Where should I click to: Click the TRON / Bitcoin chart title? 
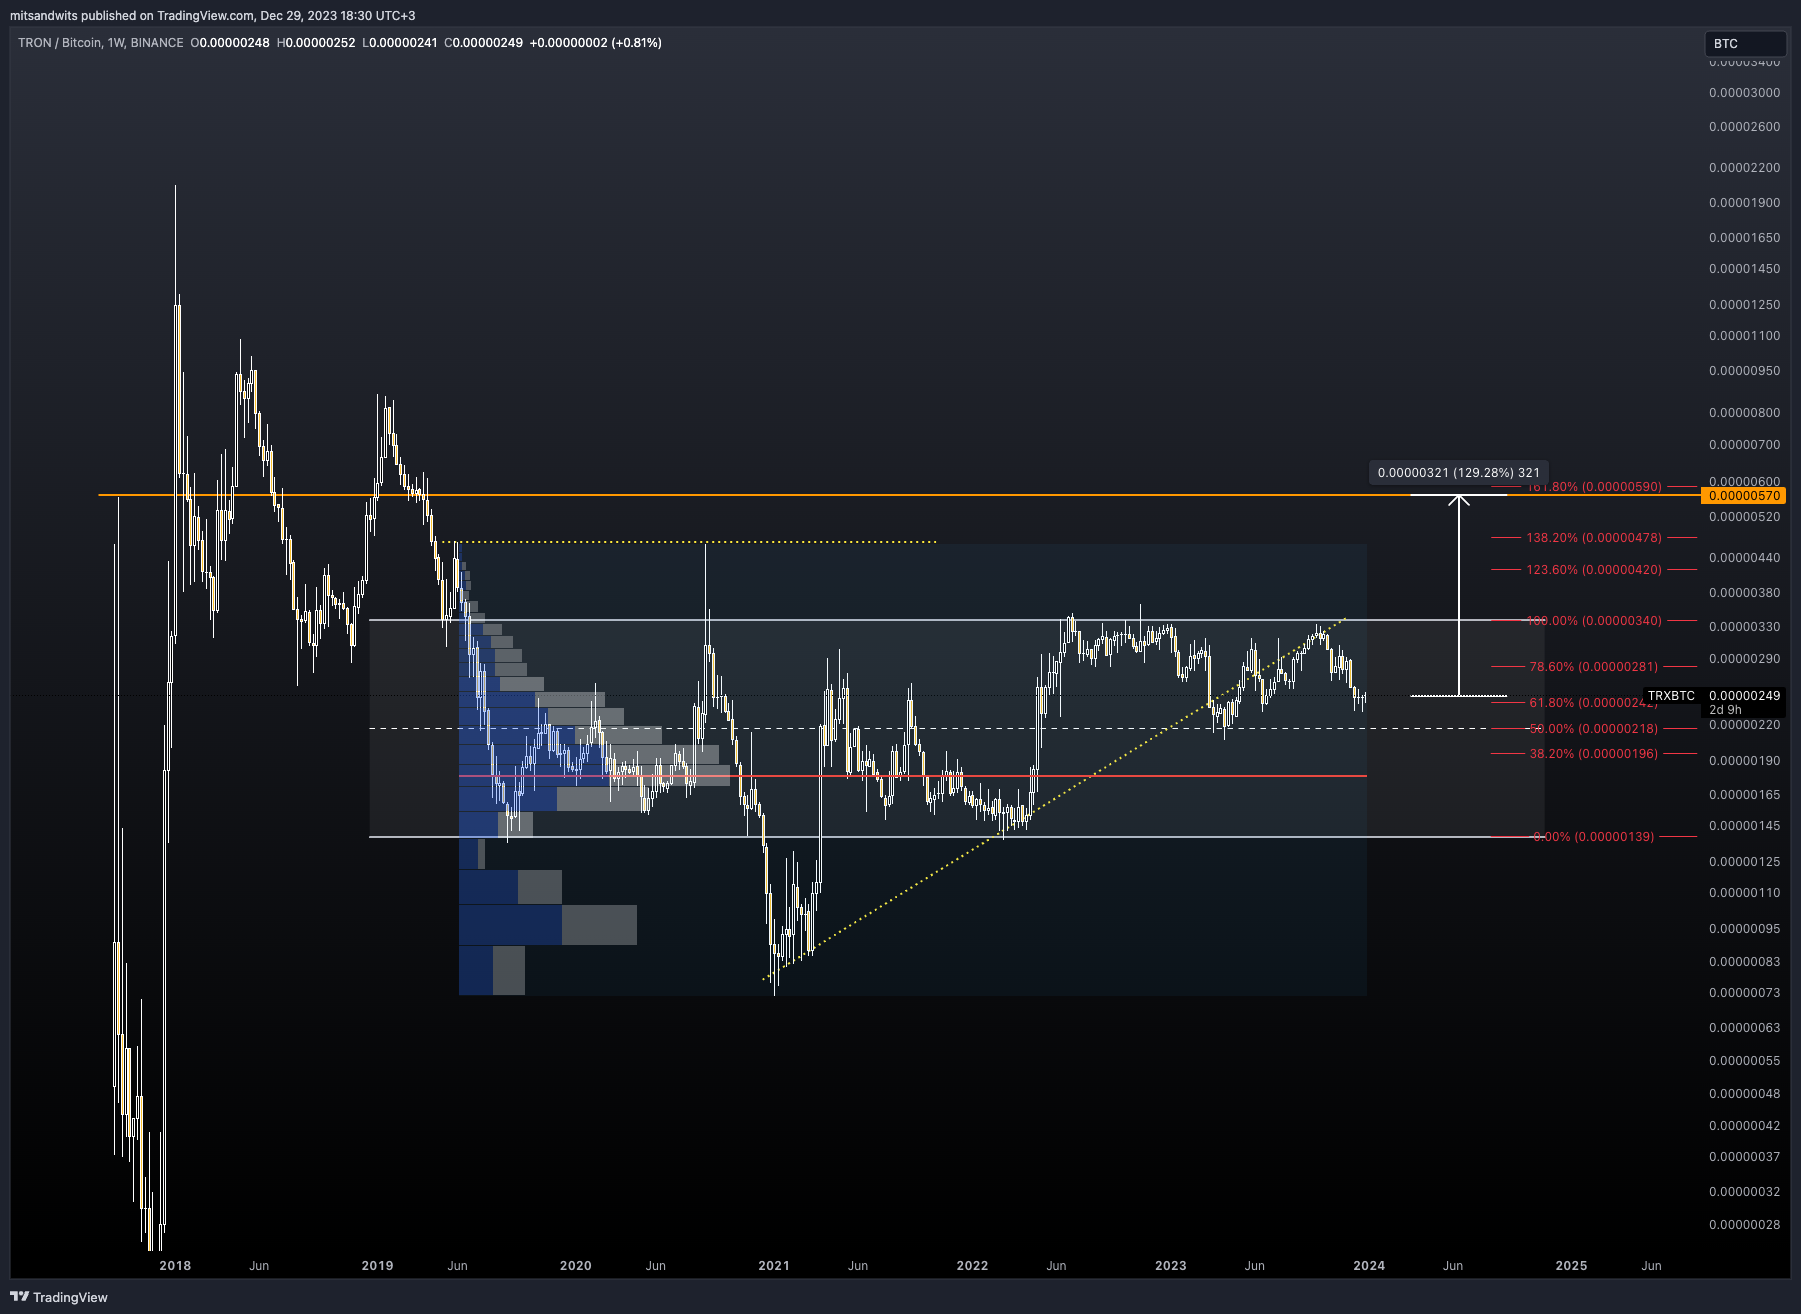[101, 43]
